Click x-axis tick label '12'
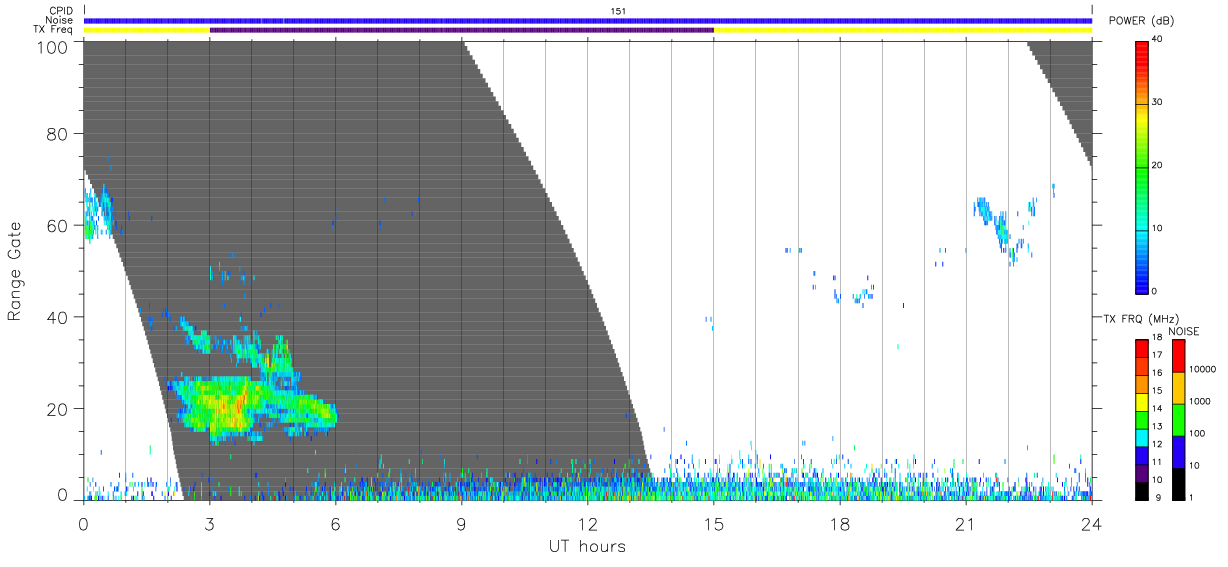1228x567 pixels. coord(588,523)
